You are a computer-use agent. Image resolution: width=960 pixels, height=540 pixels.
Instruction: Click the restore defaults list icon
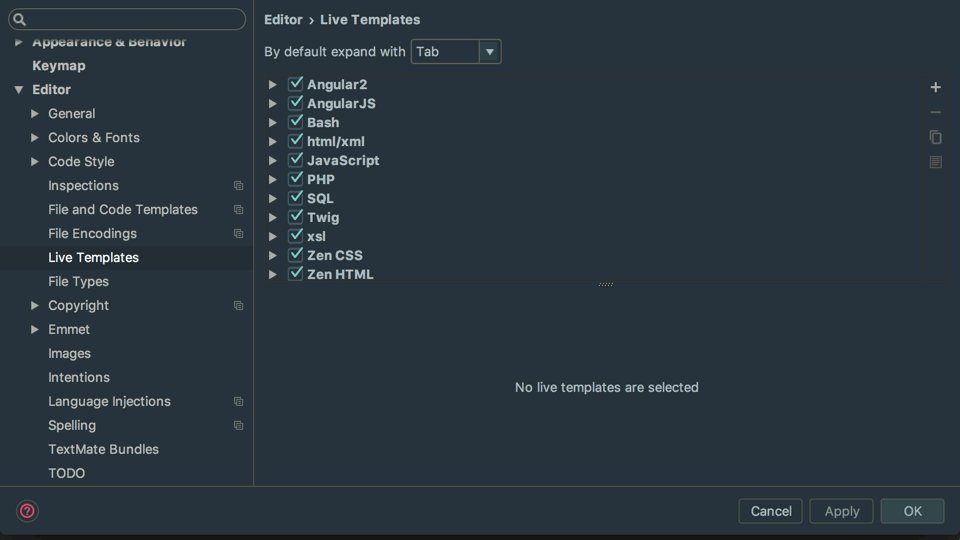(935, 162)
